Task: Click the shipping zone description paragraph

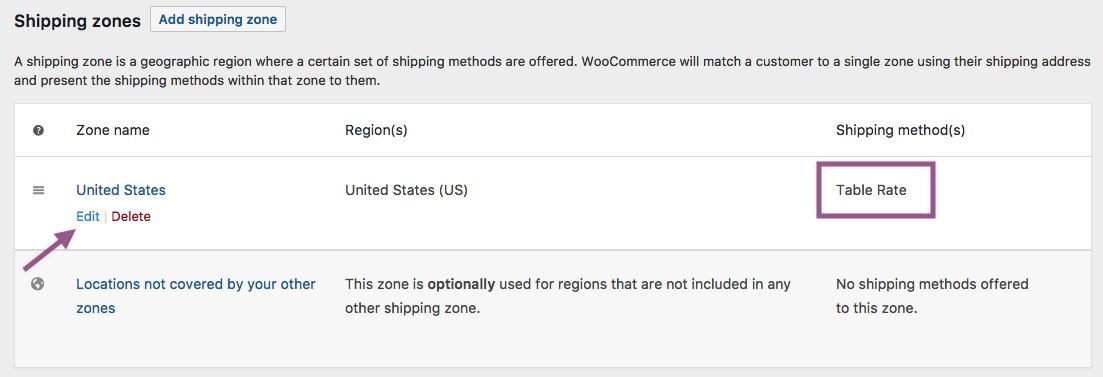Action: pyautogui.click(x=552, y=71)
